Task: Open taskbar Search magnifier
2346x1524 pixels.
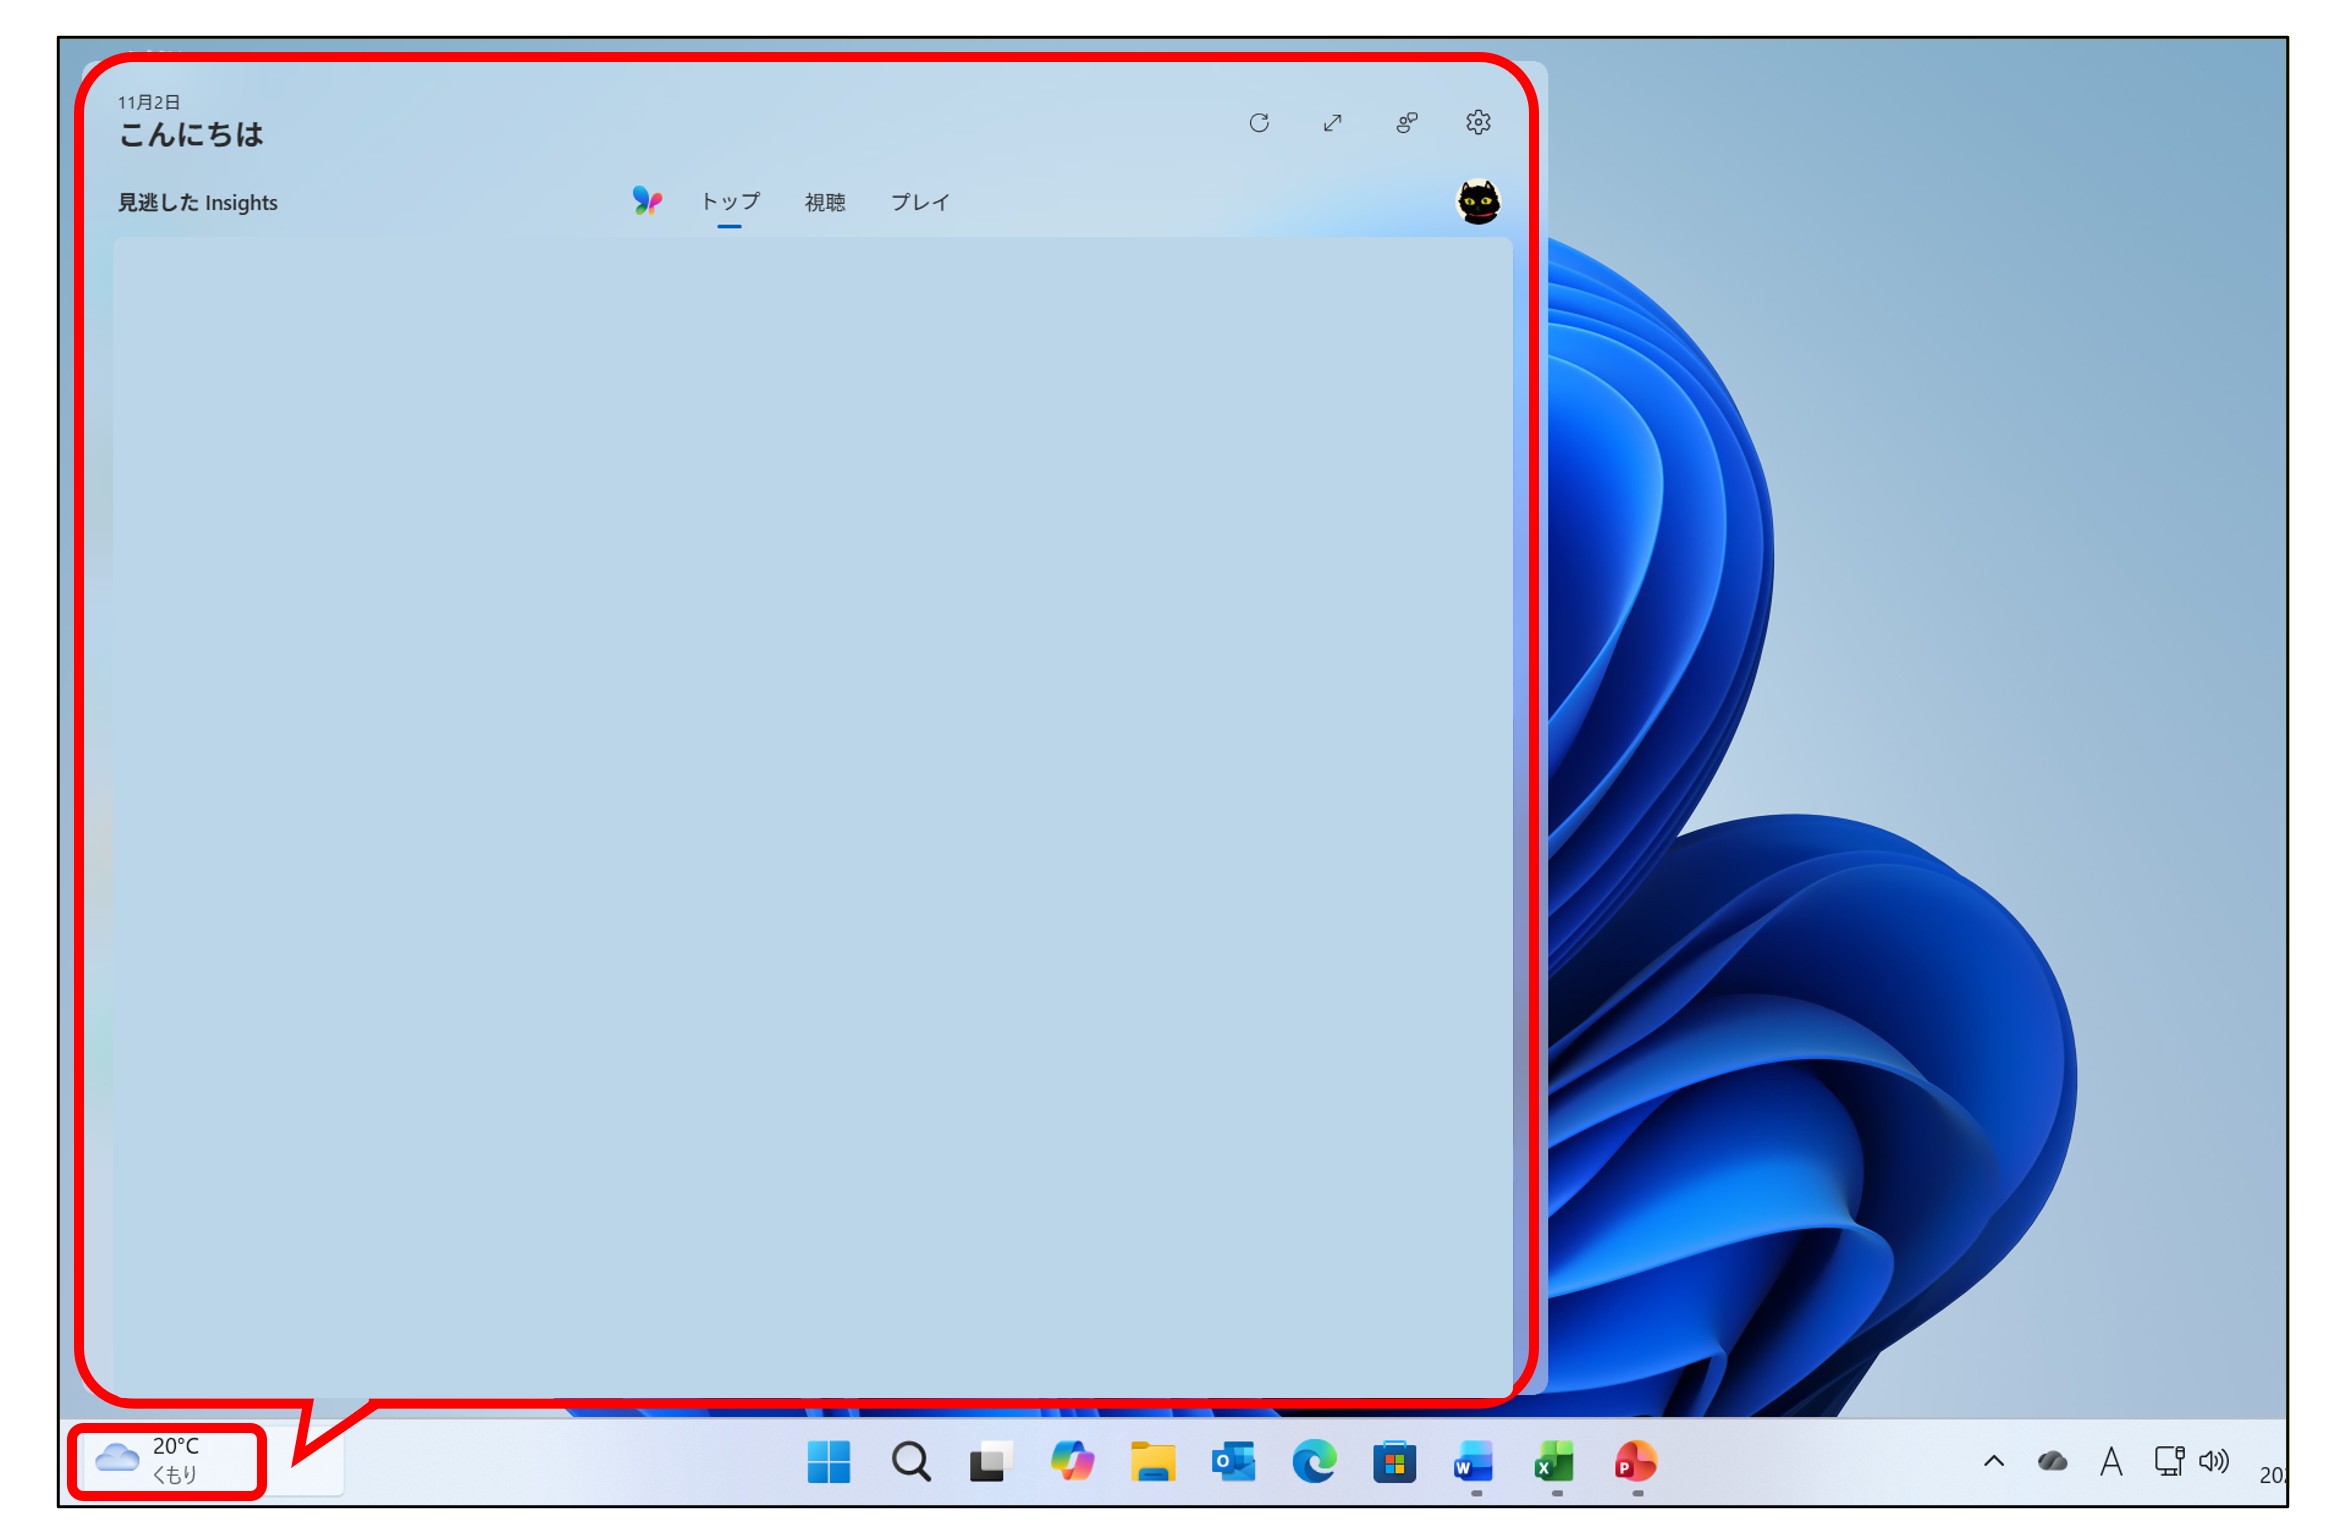Action: 910,1462
